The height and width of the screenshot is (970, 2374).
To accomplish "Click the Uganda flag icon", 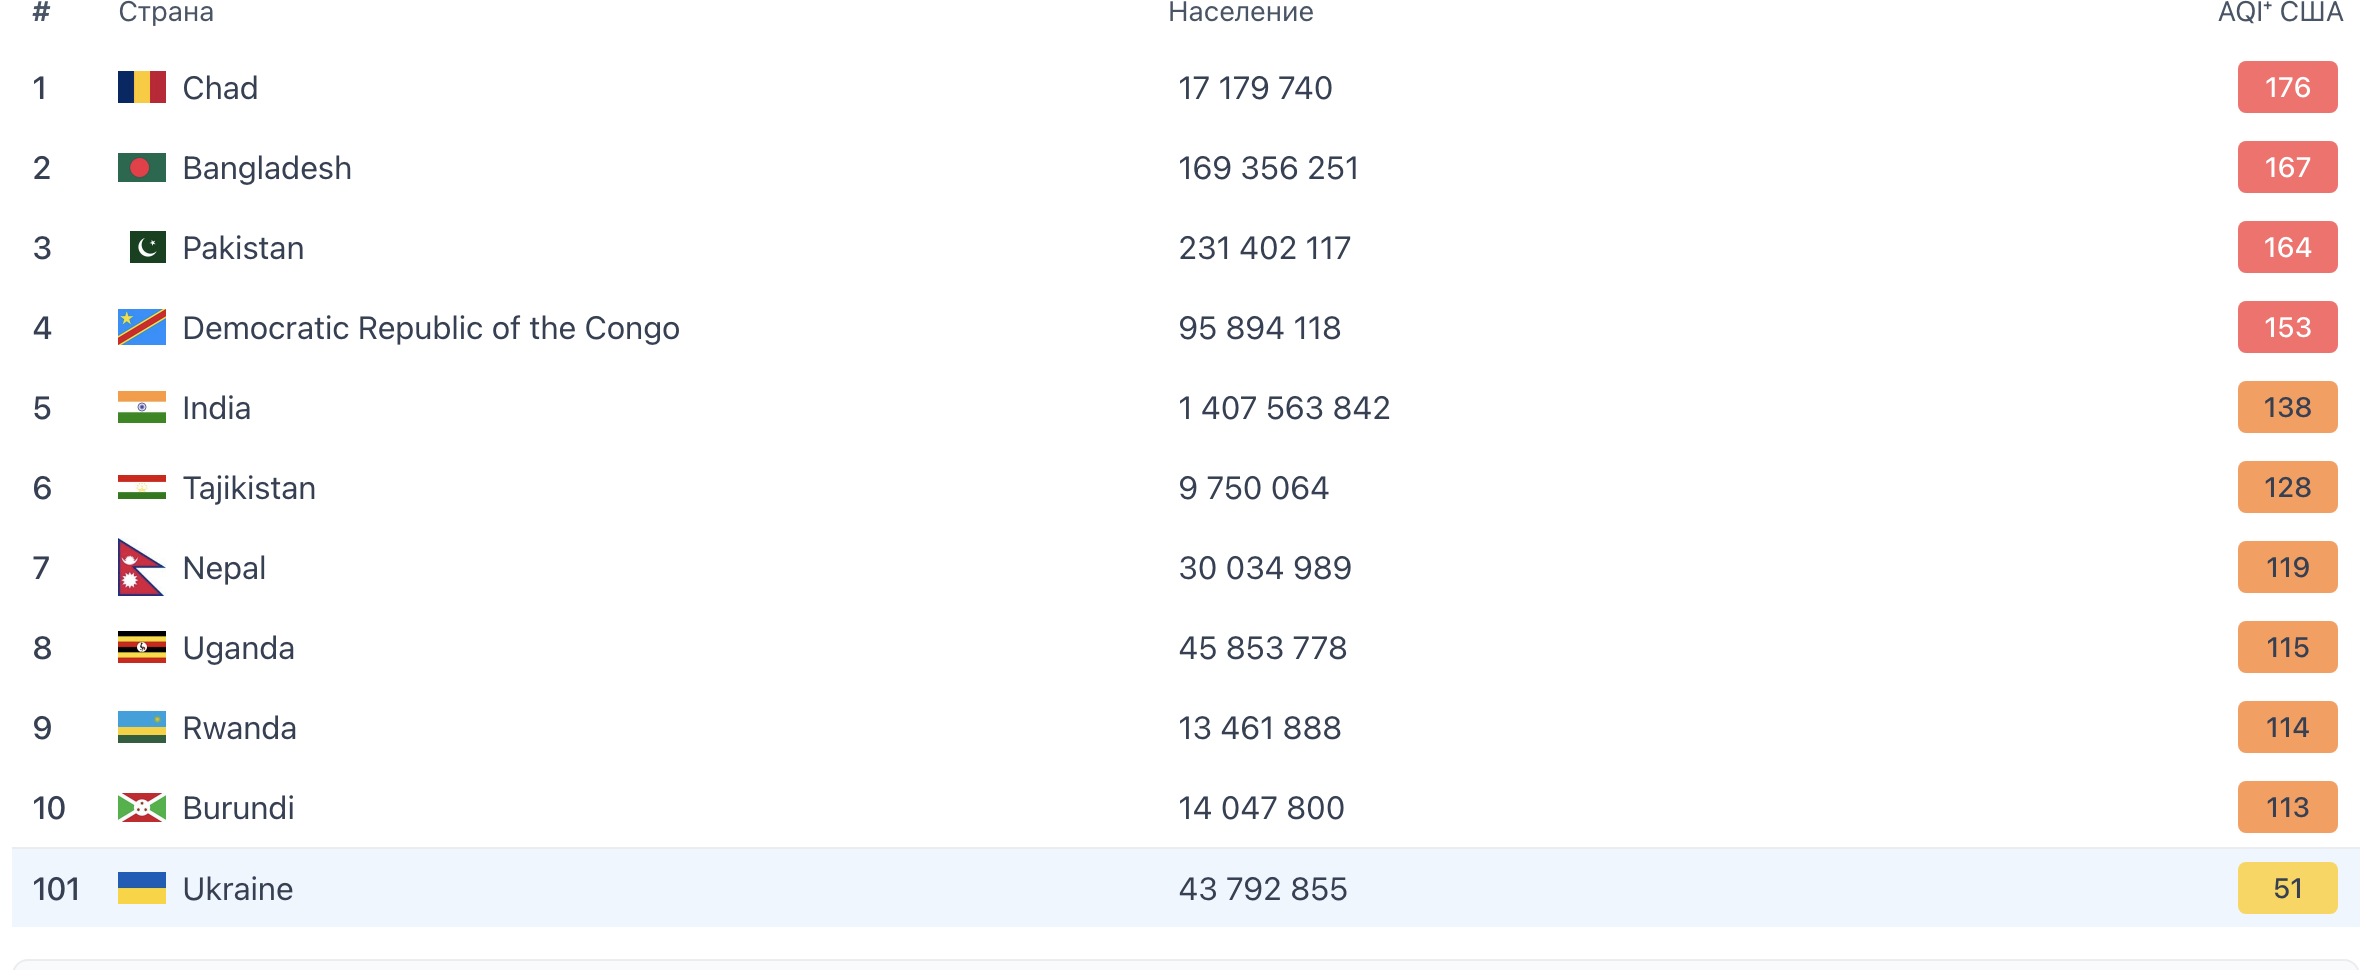I will click(x=141, y=647).
